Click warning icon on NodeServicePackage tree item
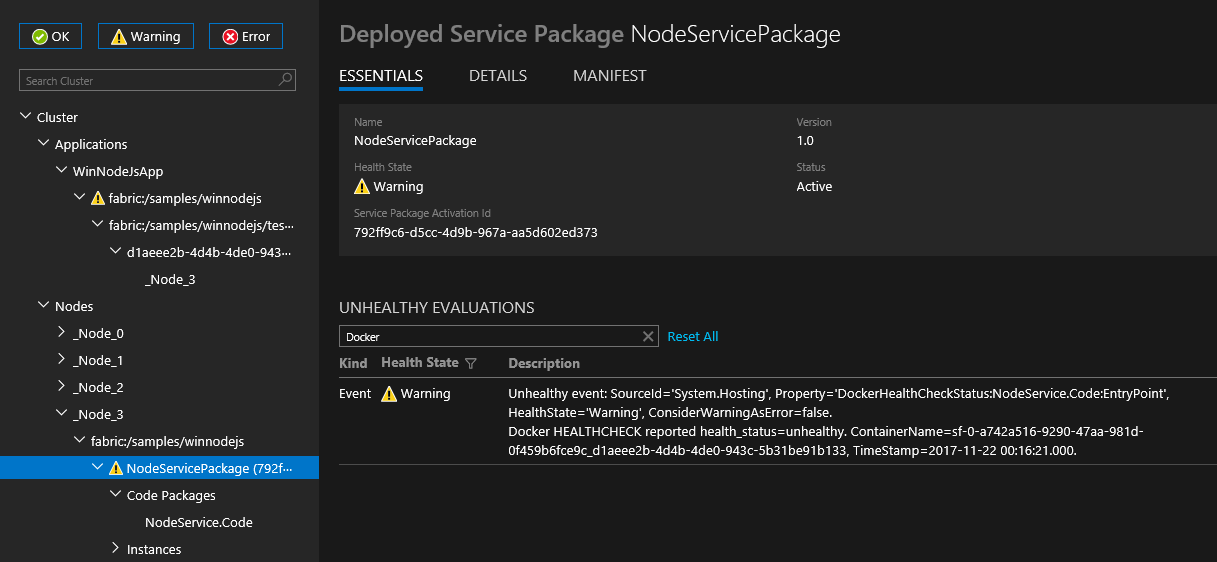Viewport: 1217px width, 562px height. 116,468
